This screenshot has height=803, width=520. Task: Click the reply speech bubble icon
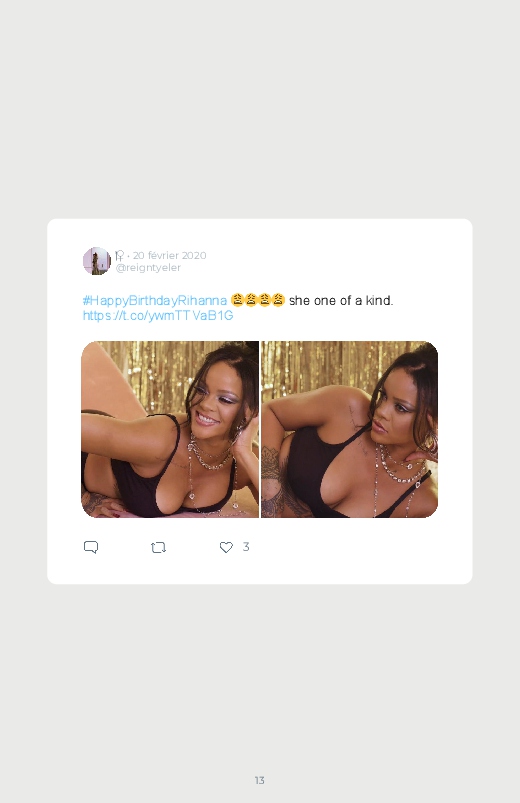[91, 547]
